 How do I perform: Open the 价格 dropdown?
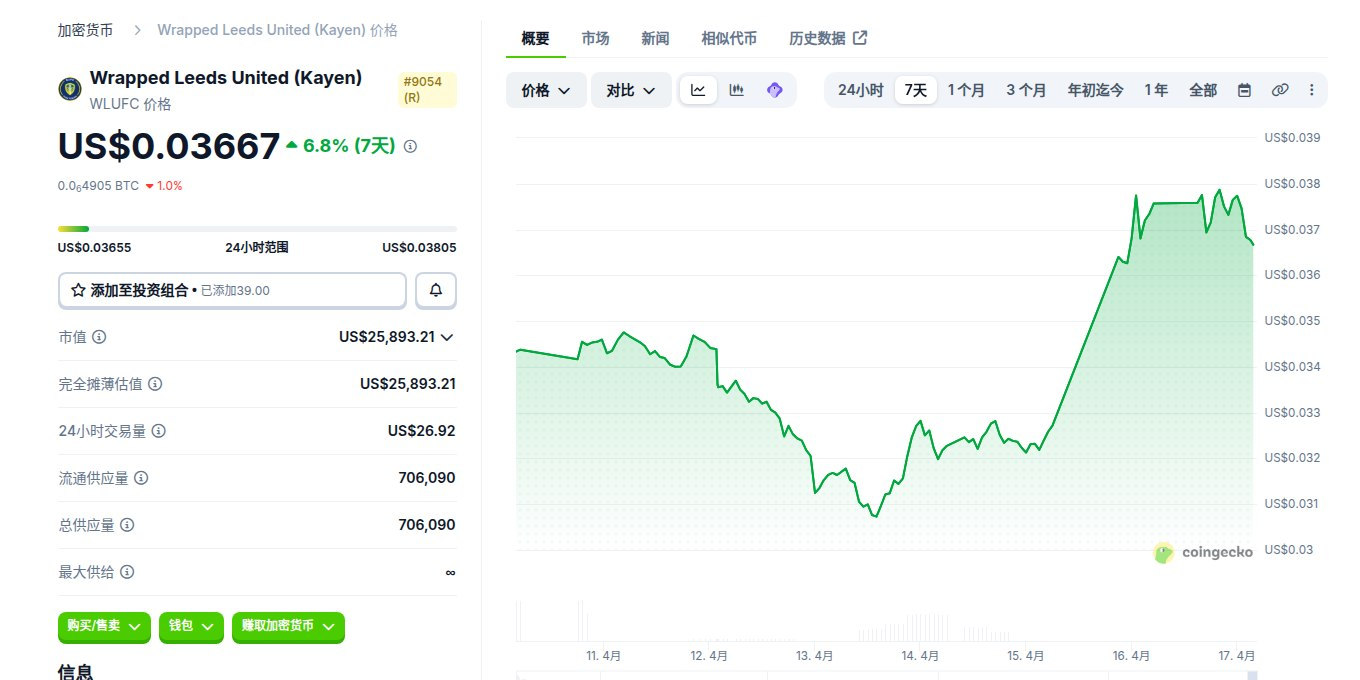tap(546, 90)
